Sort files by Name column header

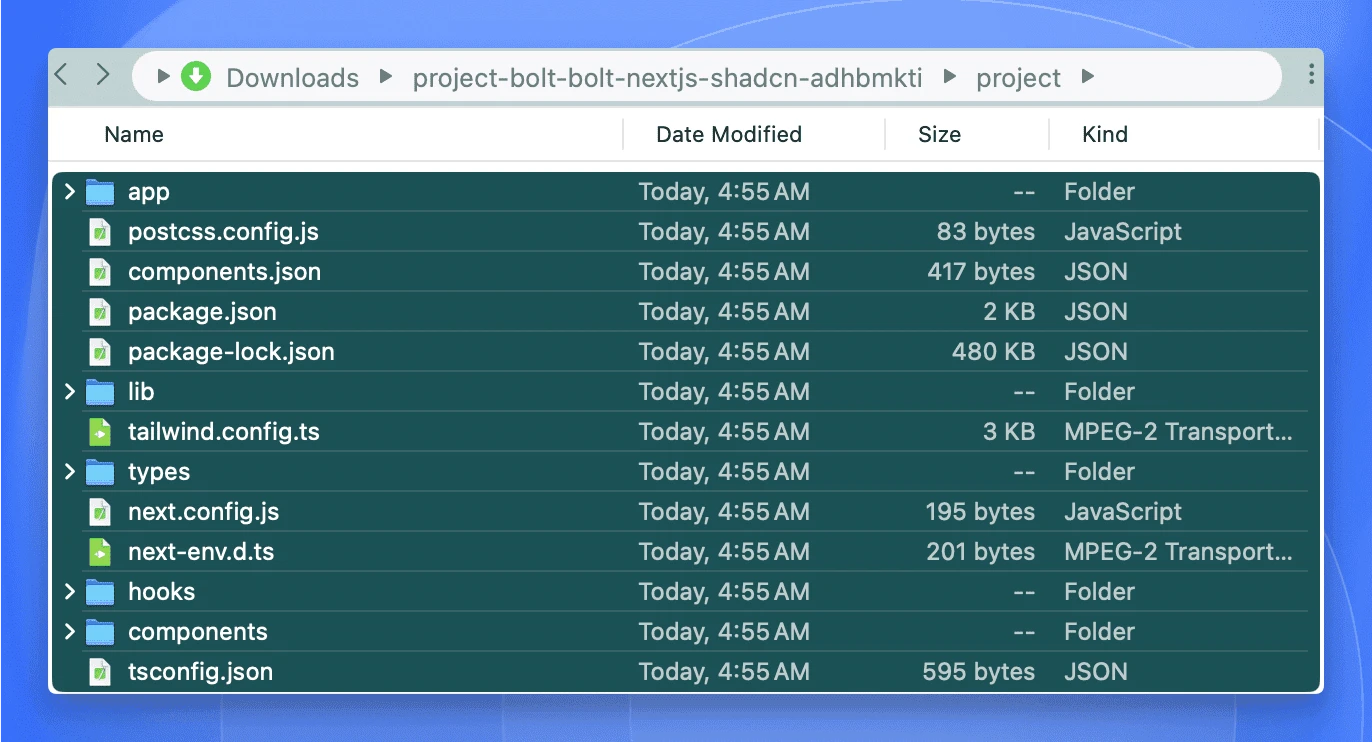tap(134, 135)
